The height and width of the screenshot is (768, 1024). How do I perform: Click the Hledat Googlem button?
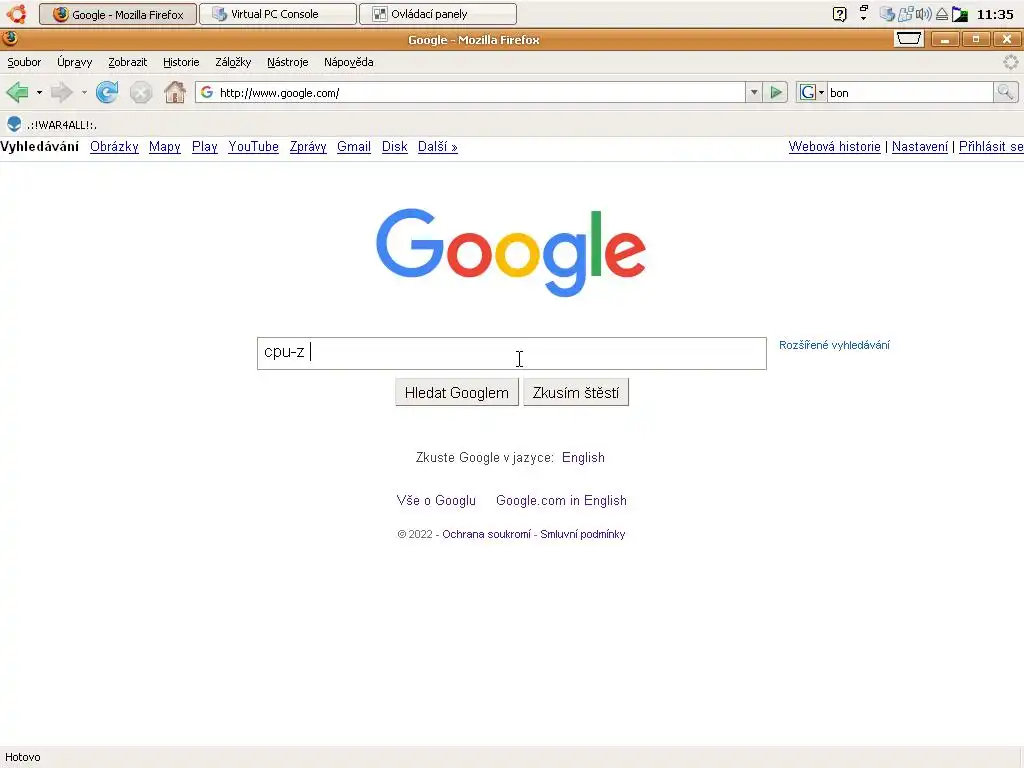tap(456, 392)
